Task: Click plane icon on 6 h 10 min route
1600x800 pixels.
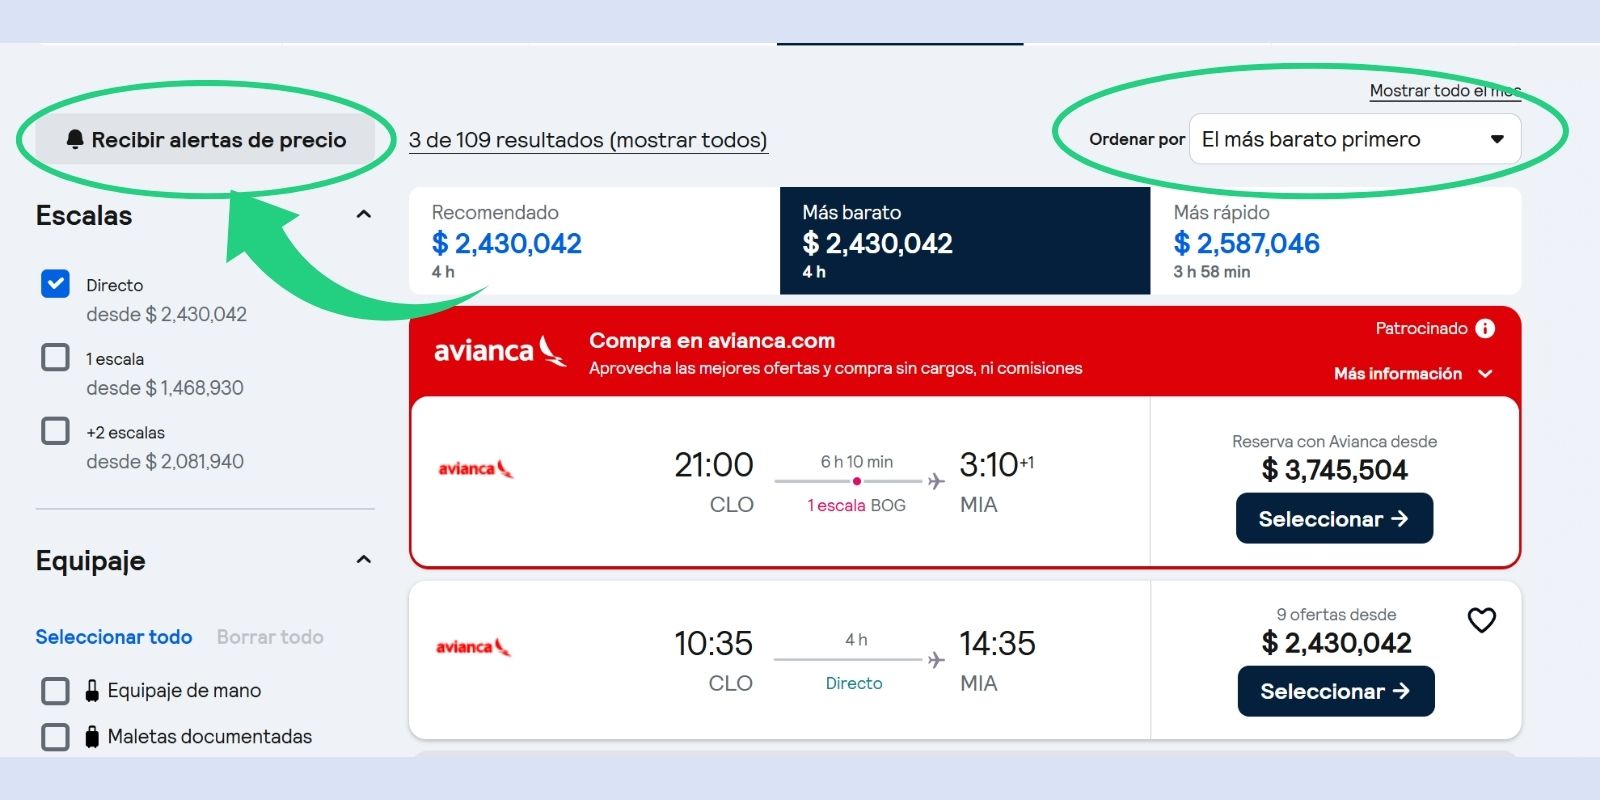Action: pyautogui.click(x=936, y=481)
